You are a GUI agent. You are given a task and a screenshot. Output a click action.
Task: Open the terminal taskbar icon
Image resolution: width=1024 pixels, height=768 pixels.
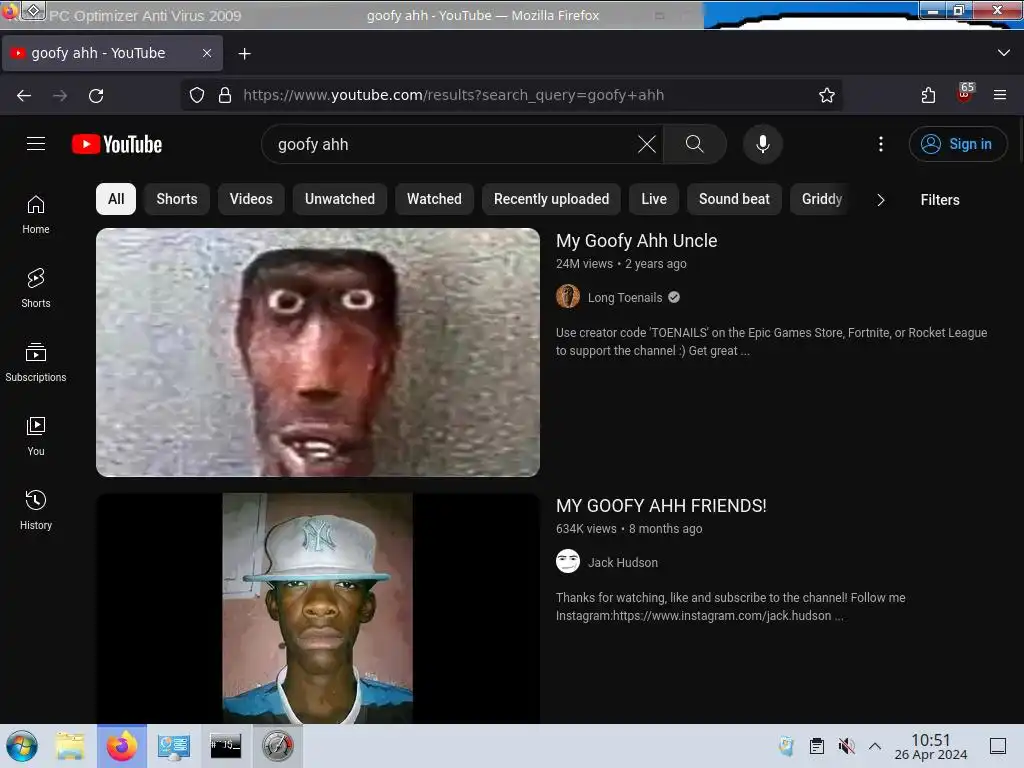(x=225, y=746)
